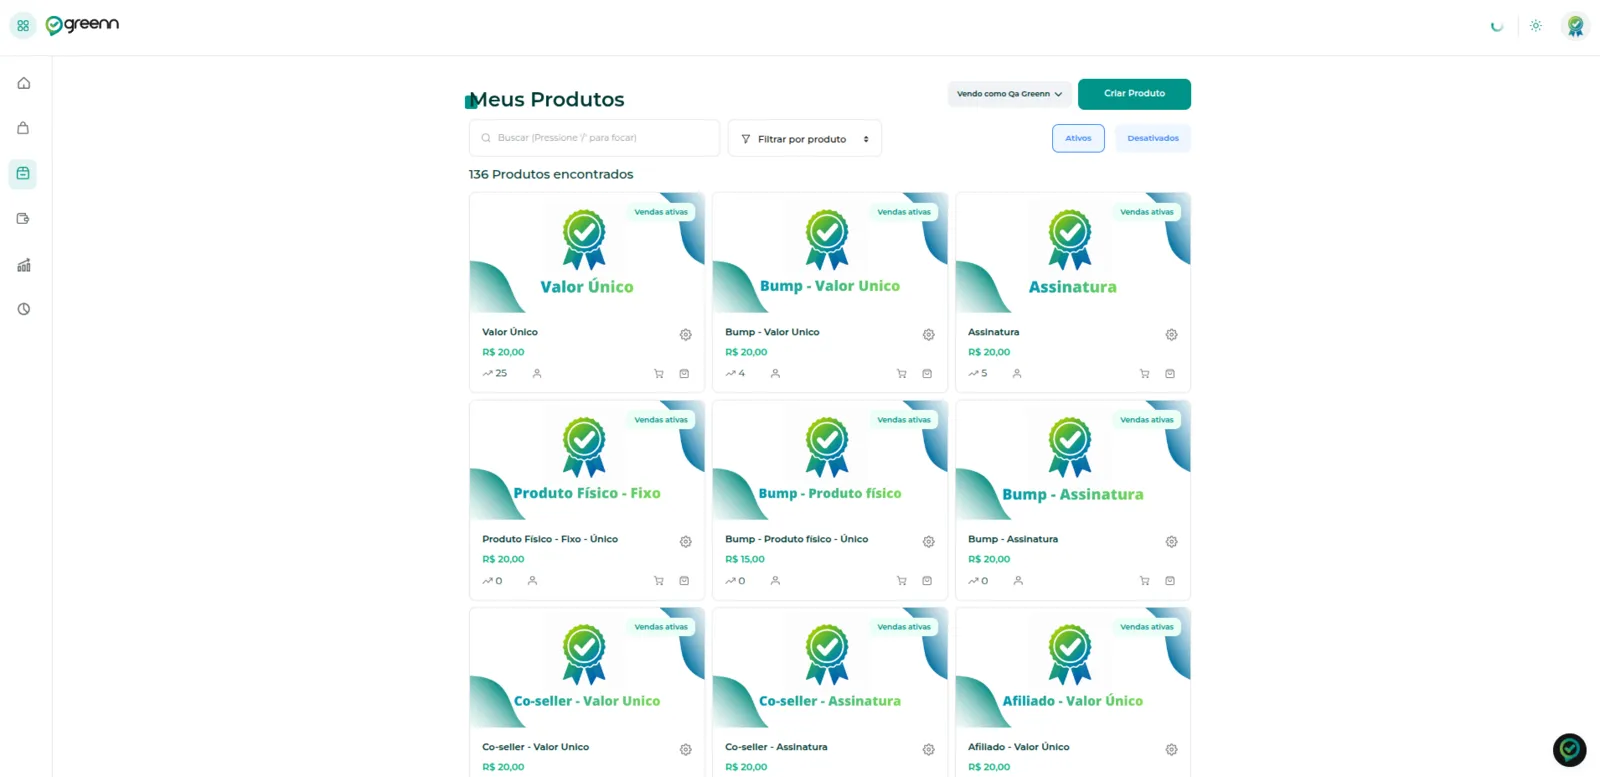Open 'Filtrar por produto' dropdown
This screenshot has width=1600, height=777.
[805, 139]
